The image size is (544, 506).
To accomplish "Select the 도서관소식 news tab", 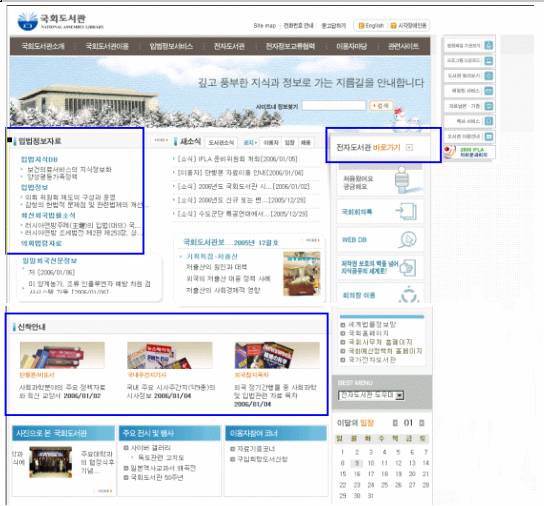I will click(221, 143).
